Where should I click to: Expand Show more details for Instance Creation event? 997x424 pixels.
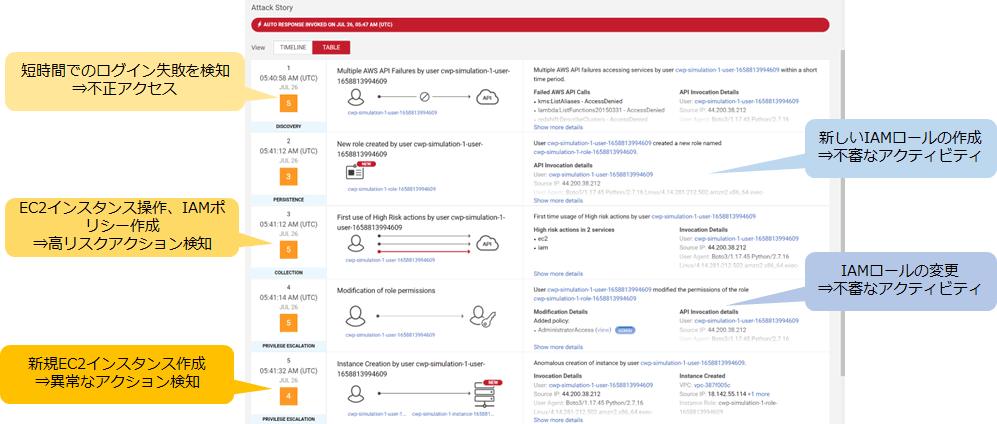tap(558, 420)
